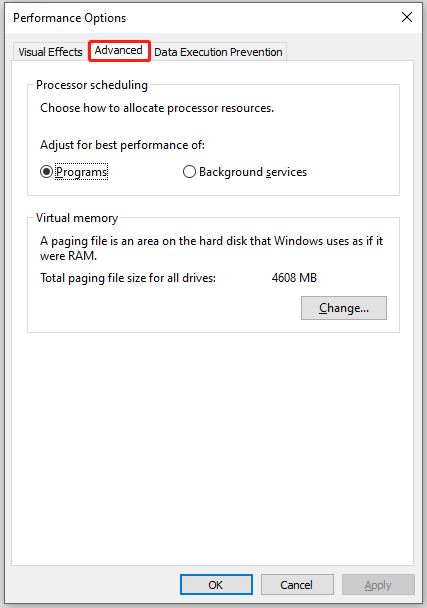Select the Advanced tab
This screenshot has width=427, height=608.
tap(119, 50)
